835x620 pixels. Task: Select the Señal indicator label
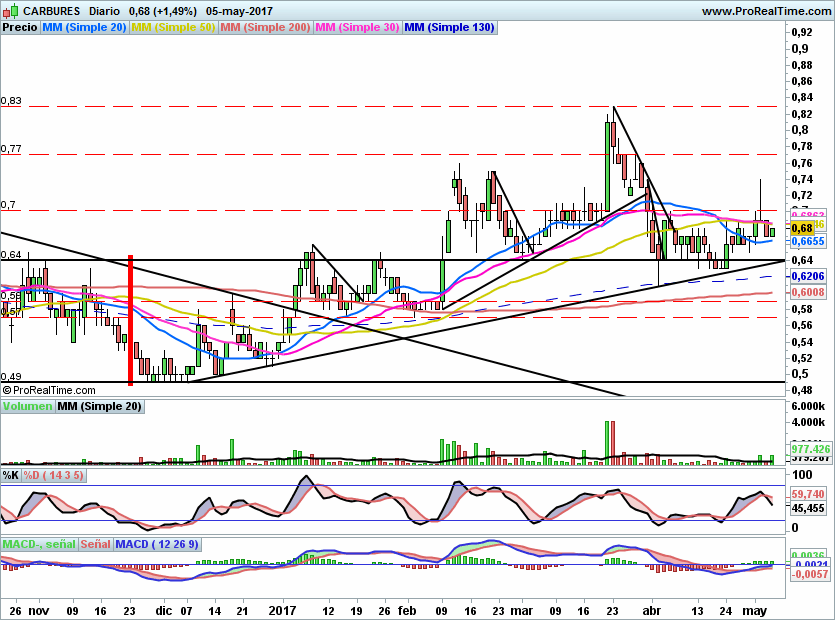tap(96, 544)
